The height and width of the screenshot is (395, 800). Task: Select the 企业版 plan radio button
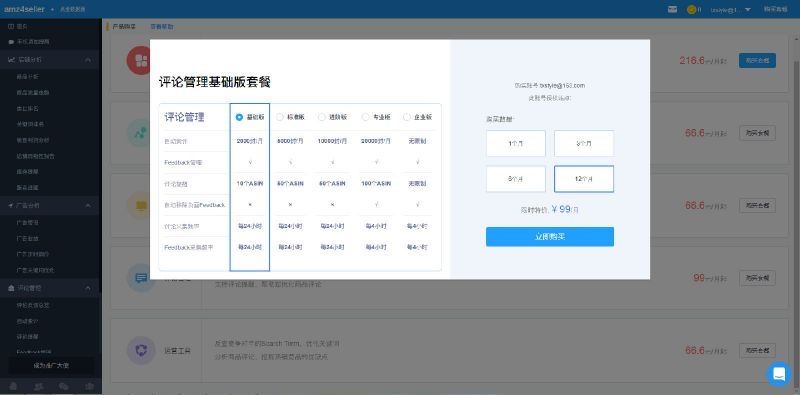pyautogui.click(x=407, y=117)
